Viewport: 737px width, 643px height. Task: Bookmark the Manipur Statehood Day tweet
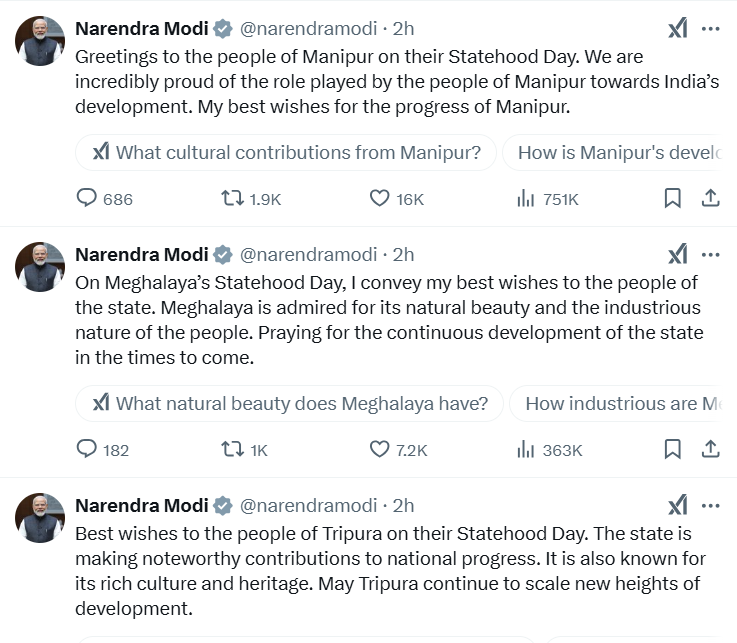pos(673,199)
